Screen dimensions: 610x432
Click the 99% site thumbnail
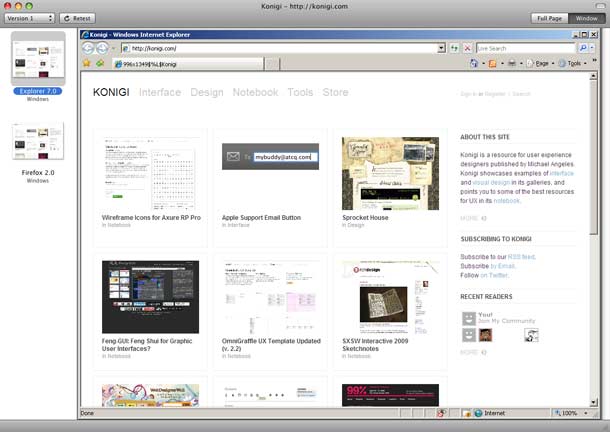pyautogui.click(x=390, y=395)
